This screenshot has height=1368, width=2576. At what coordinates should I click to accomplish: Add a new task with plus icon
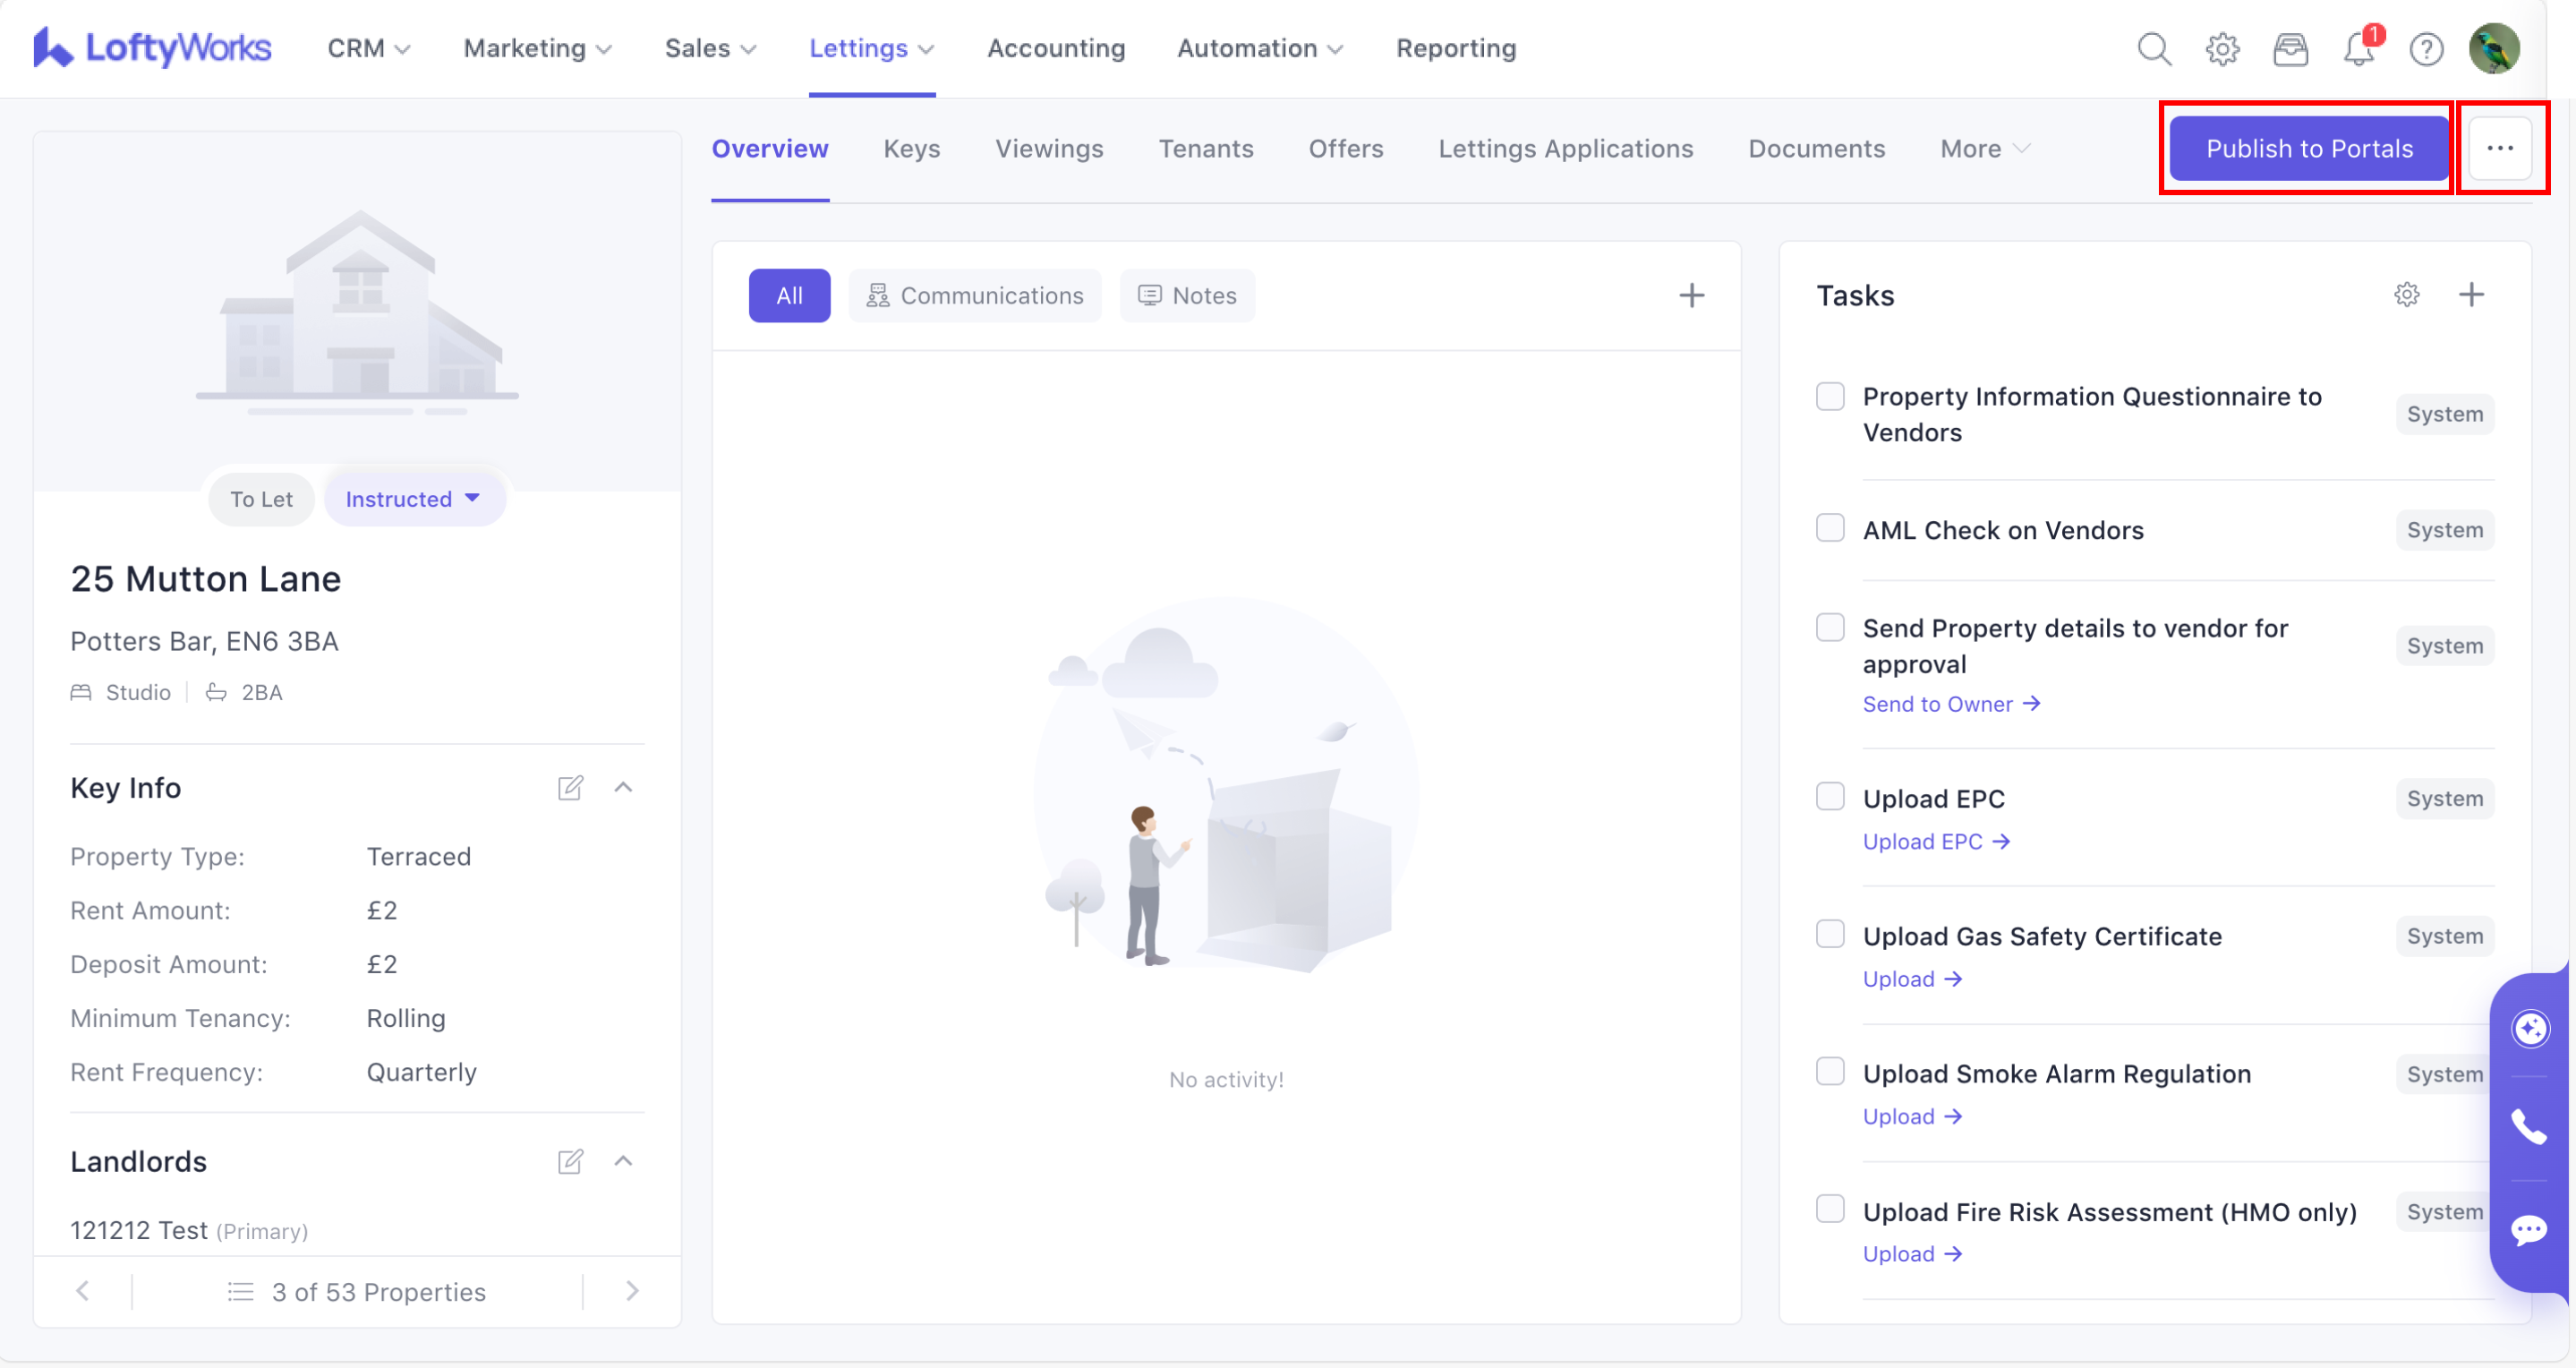(2471, 294)
